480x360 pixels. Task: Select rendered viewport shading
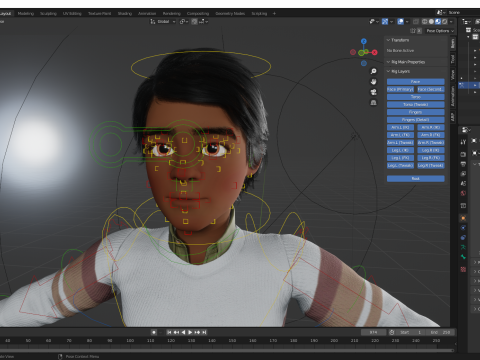pos(445,22)
